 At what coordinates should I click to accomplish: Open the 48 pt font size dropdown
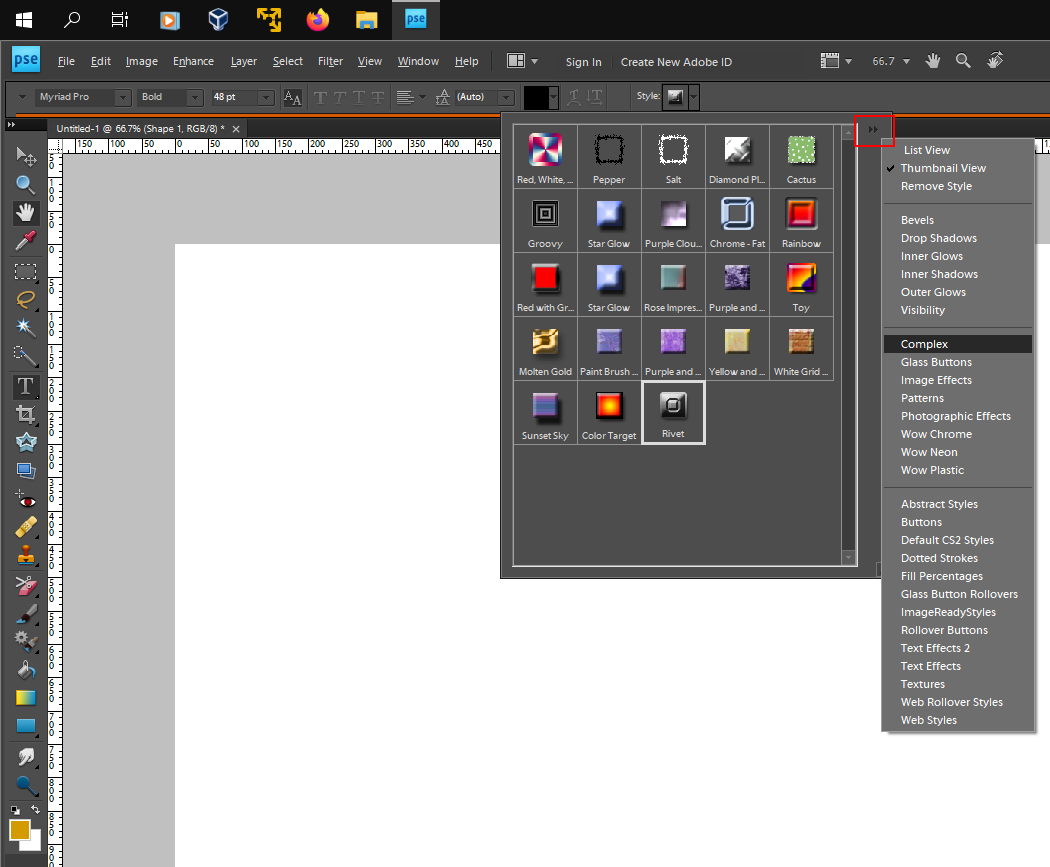[264, 97]
